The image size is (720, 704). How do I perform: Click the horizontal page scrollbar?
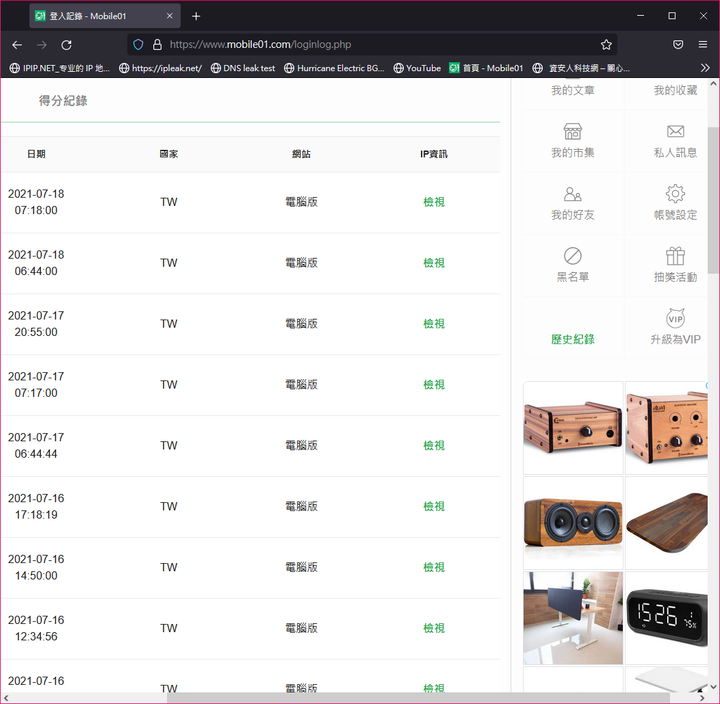point(418,698)
